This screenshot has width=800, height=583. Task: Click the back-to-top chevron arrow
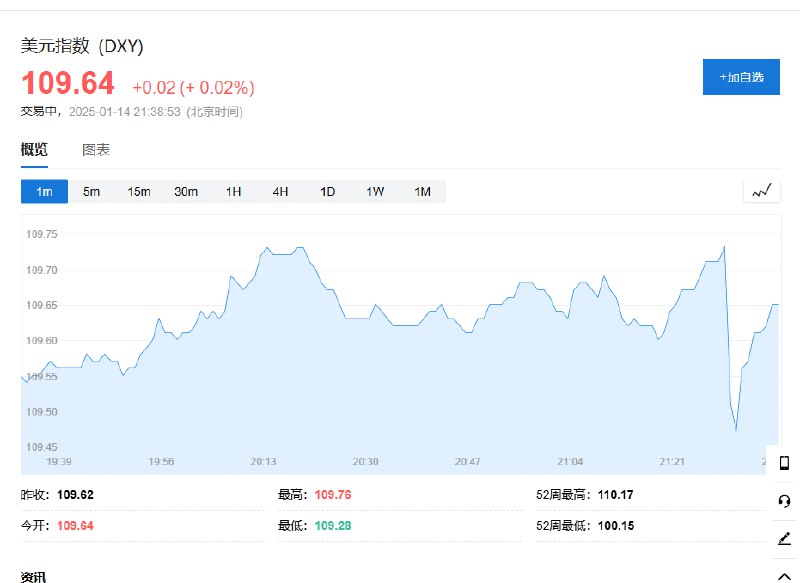click(784, 576)
